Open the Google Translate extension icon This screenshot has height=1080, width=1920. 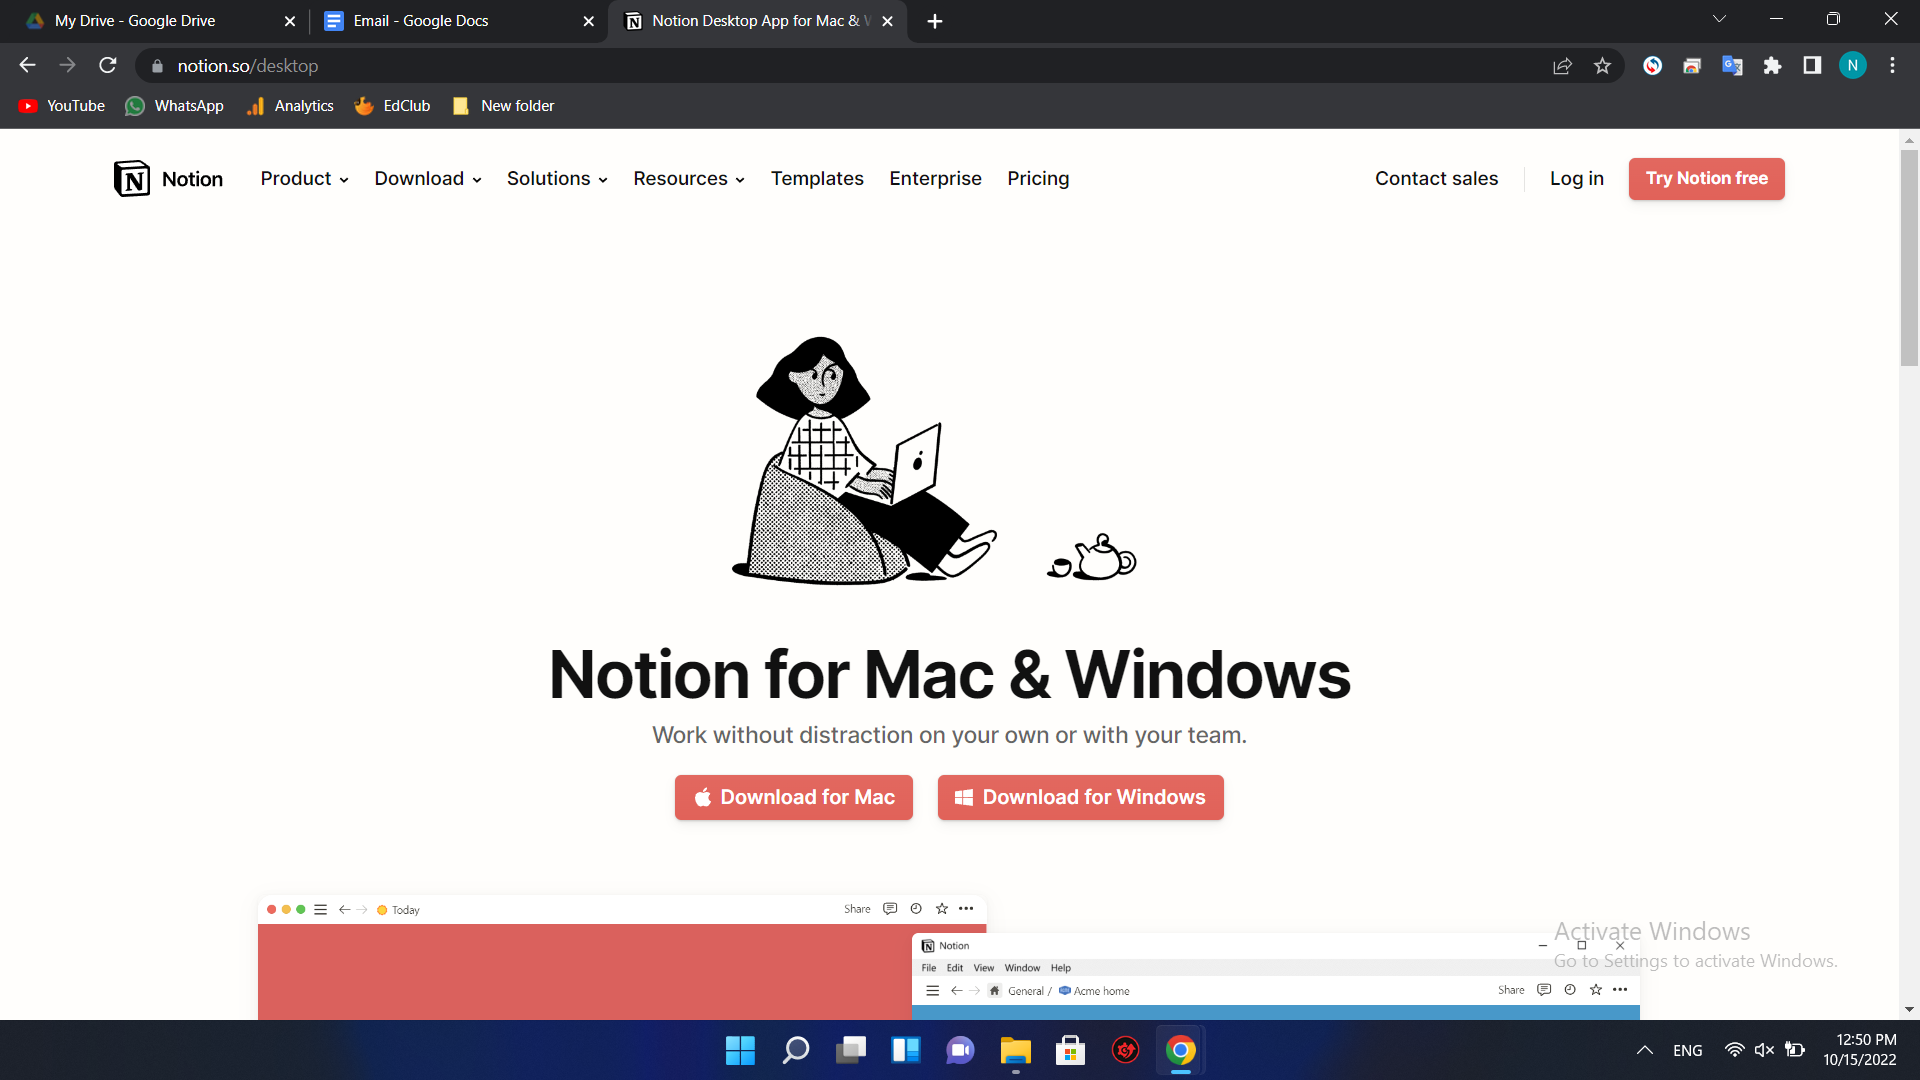click(1732, 66)
